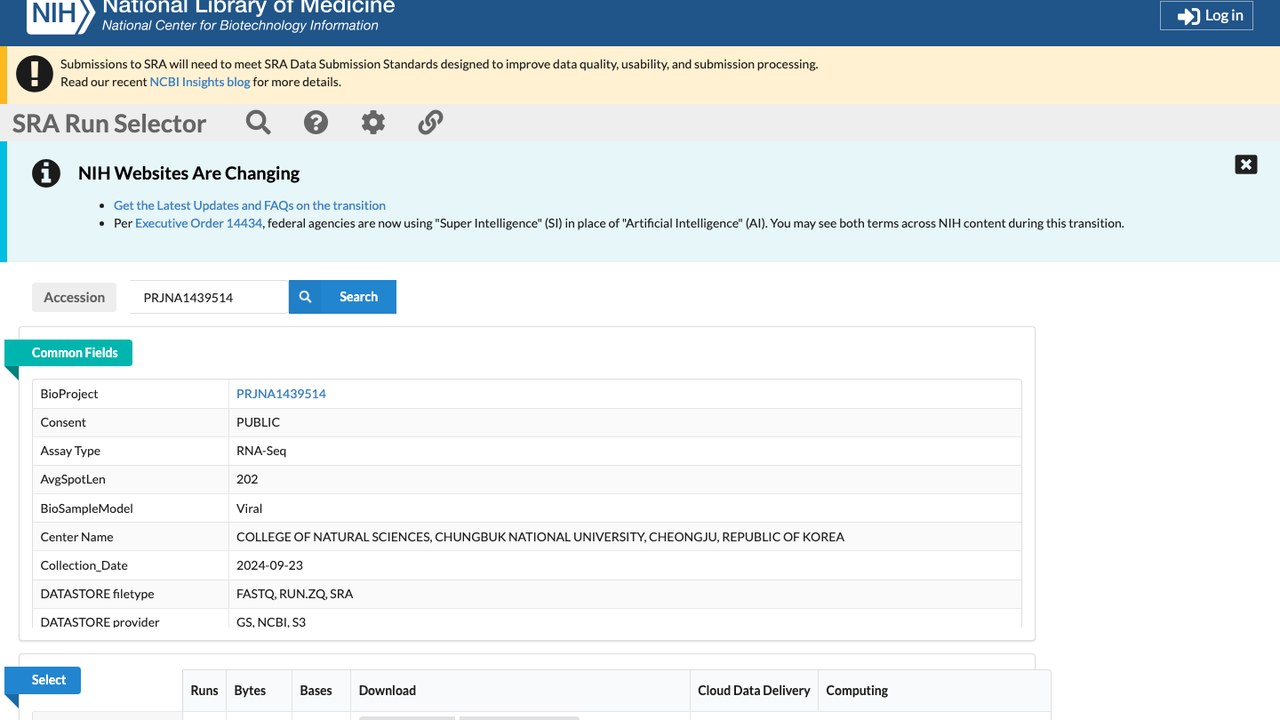Open the Log in button

tap(1206, 15)
